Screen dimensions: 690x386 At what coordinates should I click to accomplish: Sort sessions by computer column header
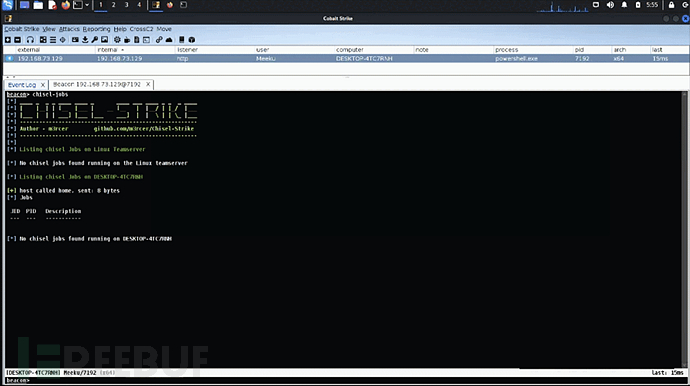(x=374, y=50)
